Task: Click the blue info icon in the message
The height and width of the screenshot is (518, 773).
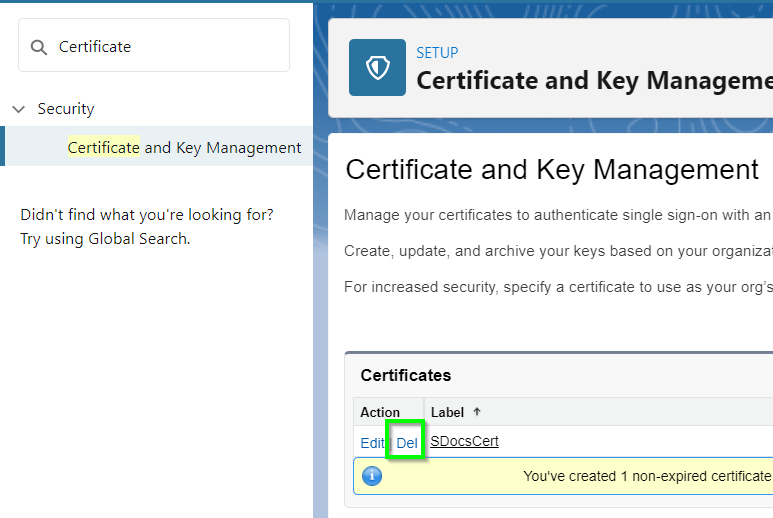Action: point(372,476)
